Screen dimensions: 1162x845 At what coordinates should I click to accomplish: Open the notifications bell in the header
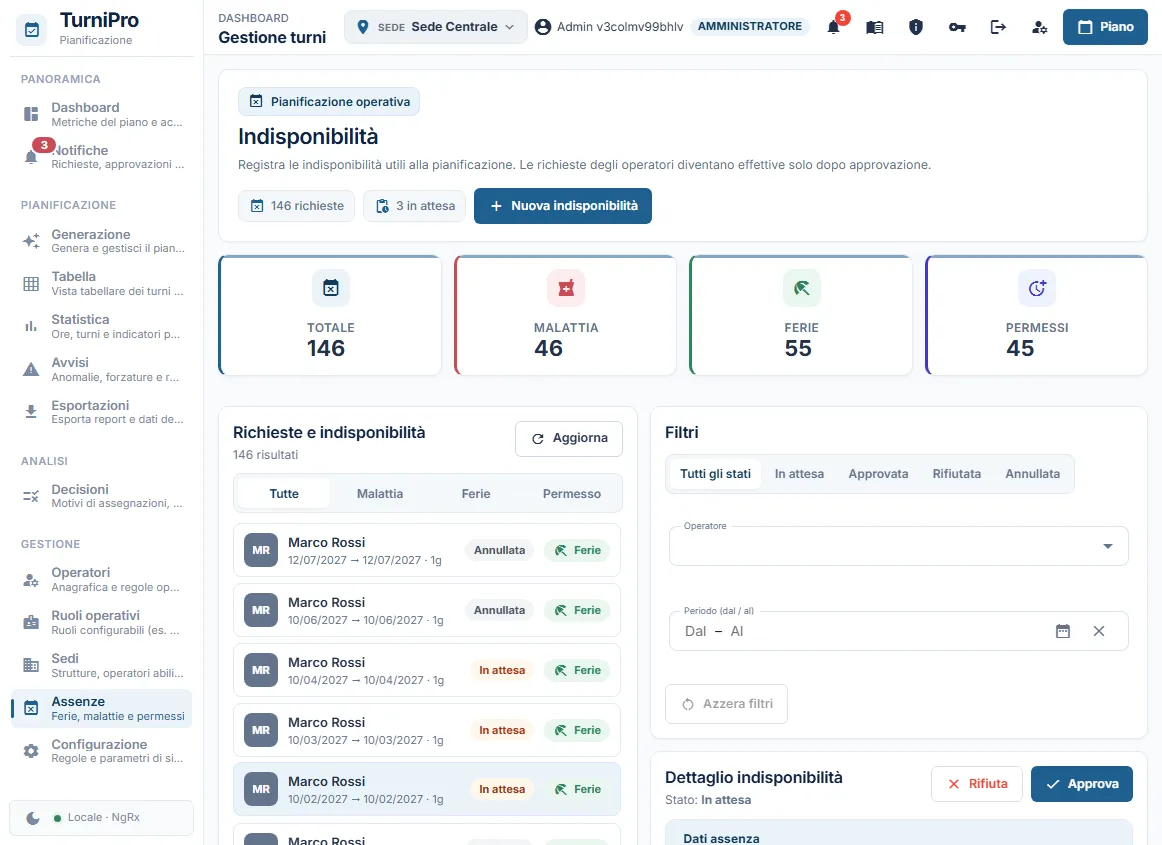click(x=834, y=27)
